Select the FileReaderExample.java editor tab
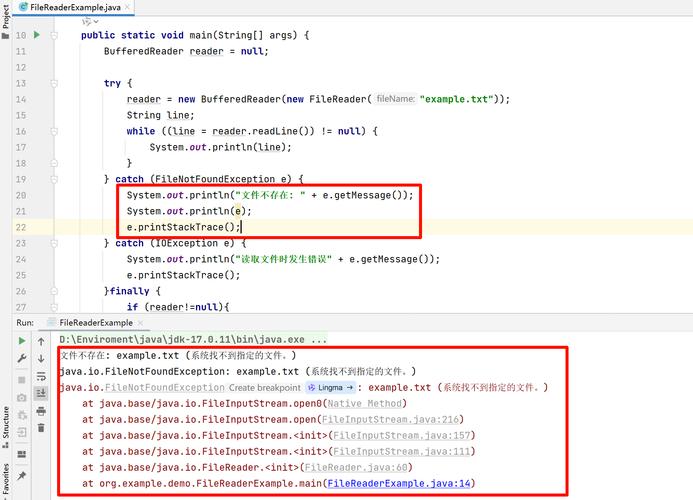This screenshot has width=693, height=500. (x=75, y=7)
